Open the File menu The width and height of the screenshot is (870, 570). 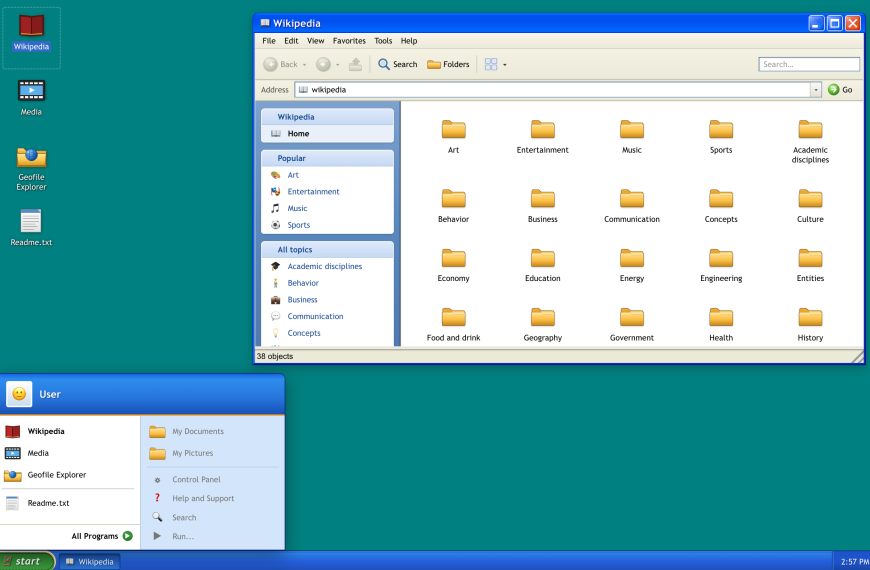tap(269, 41)
